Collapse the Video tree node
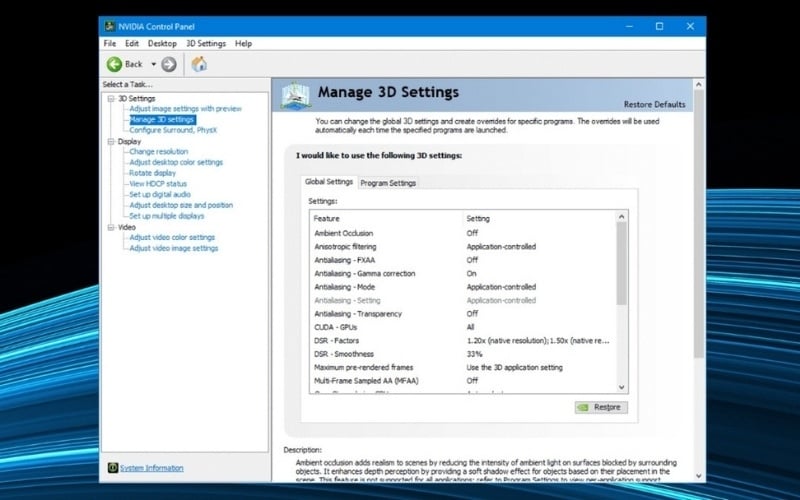Image resolution: width=800 pixels, height=500 pixels. click(111, 227)
